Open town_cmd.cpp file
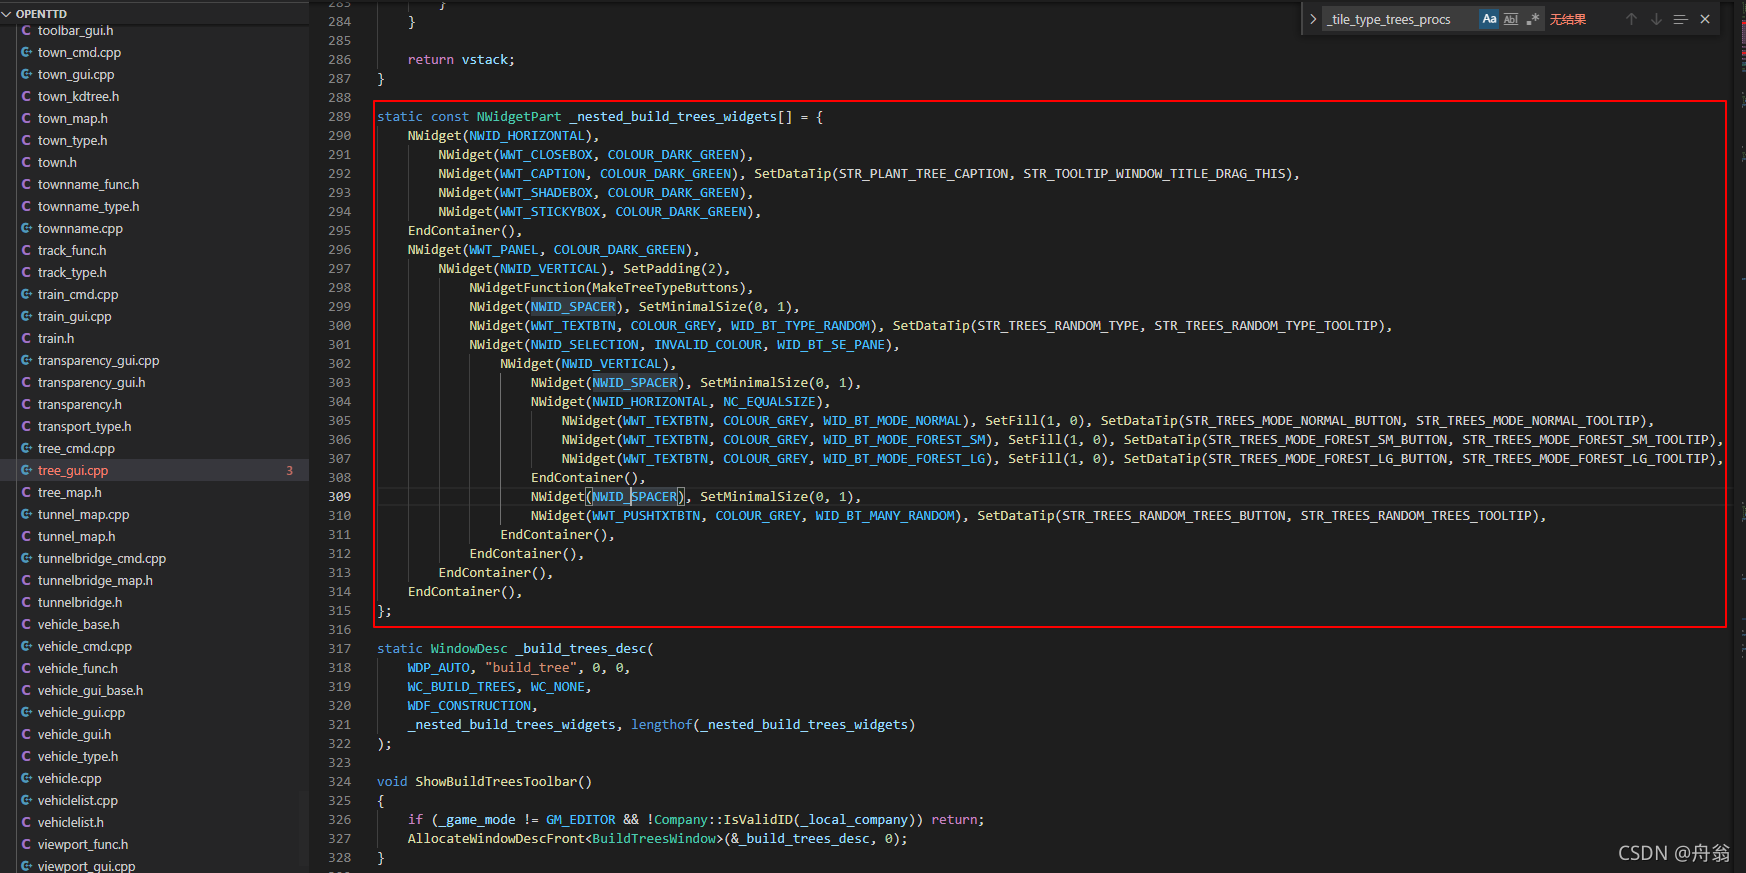Image resolution: width=1746 pixels, height=873 pixels. pyautogui.click(x=154, y=52)
